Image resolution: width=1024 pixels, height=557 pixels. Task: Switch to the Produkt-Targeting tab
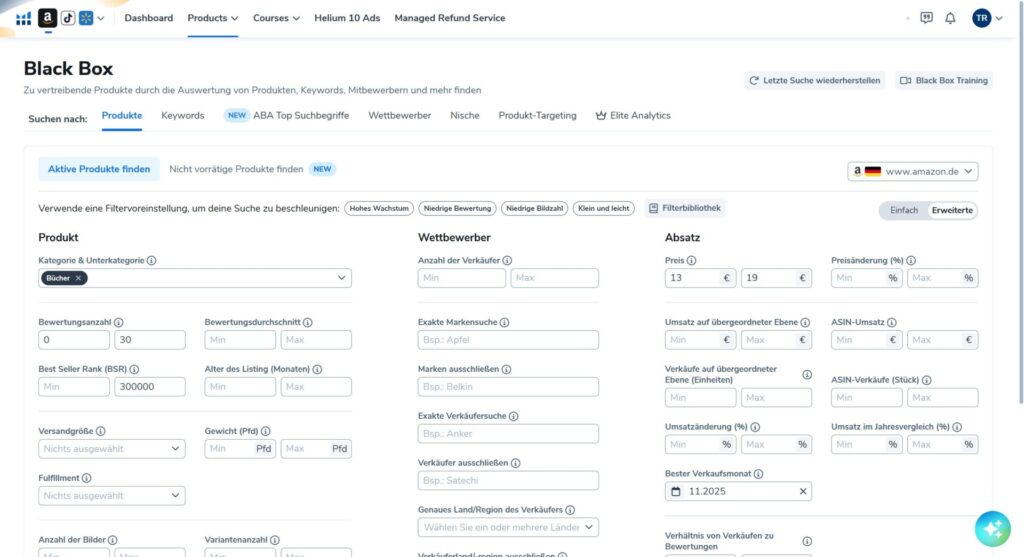[x=537, y=116]
